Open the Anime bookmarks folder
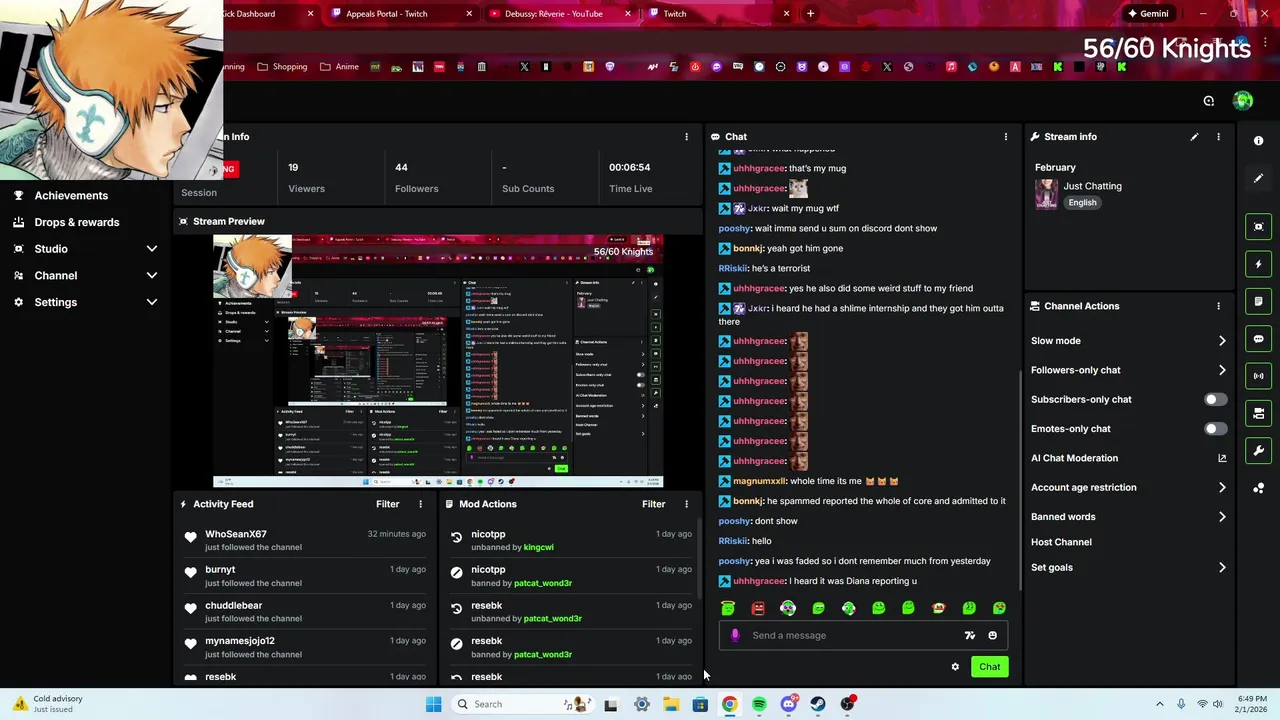The height and width of the screenshot is (720, 1280). (x=339, y=67)
